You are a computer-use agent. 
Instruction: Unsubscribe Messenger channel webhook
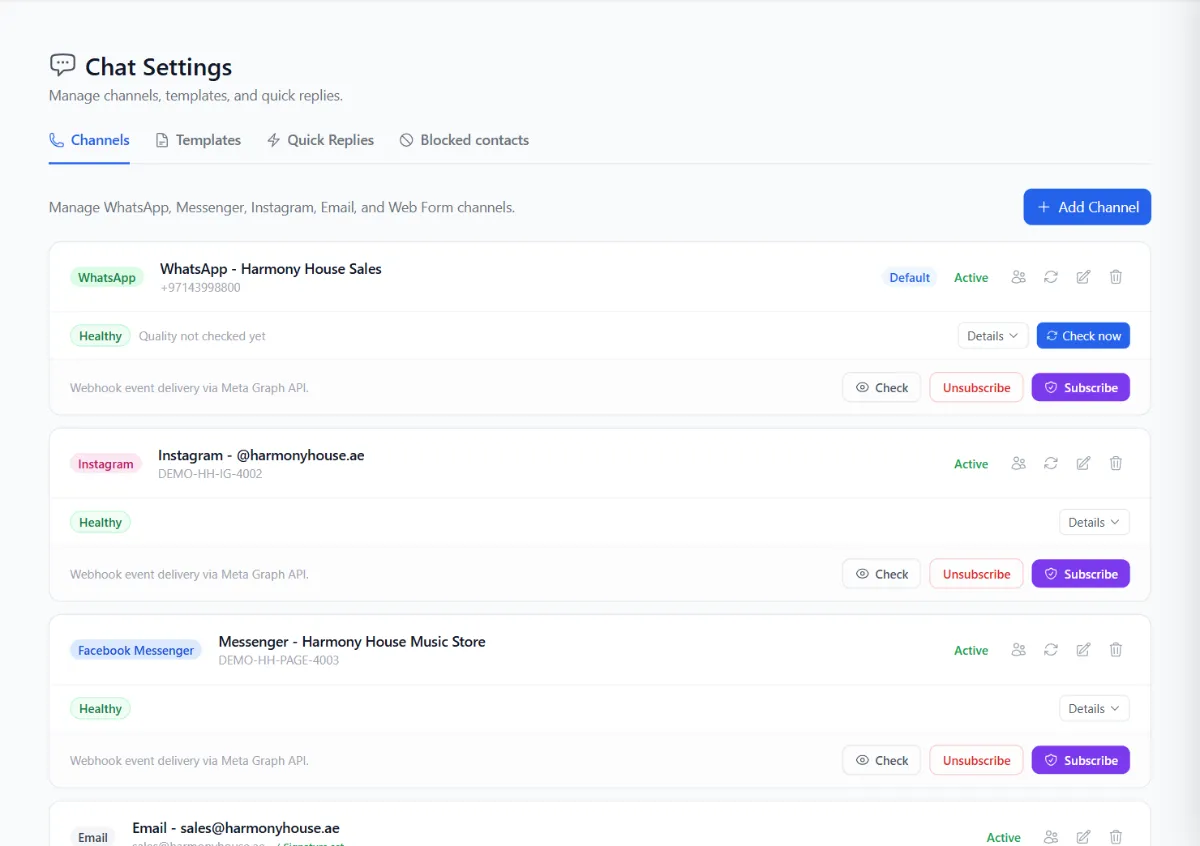coord(976,760)
